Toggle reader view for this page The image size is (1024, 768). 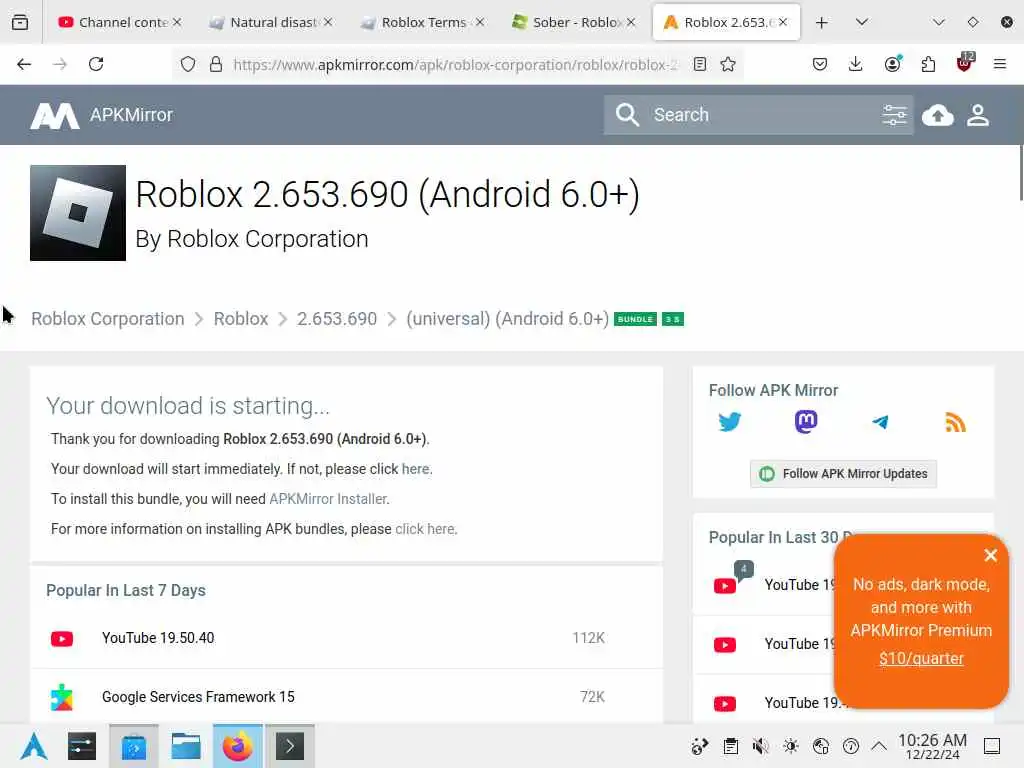(699, 64)
